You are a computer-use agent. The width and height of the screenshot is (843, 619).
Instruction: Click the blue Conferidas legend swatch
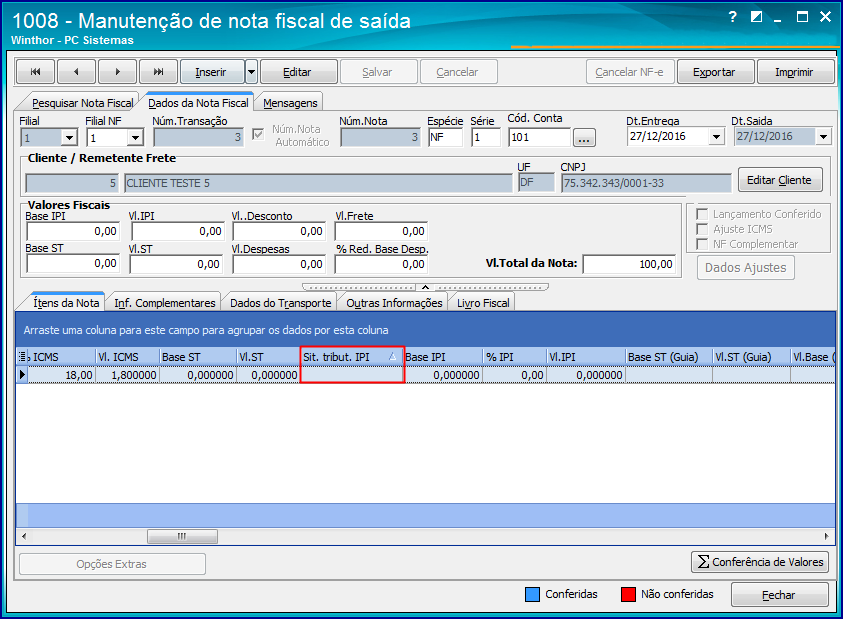(x=532, y=594)
